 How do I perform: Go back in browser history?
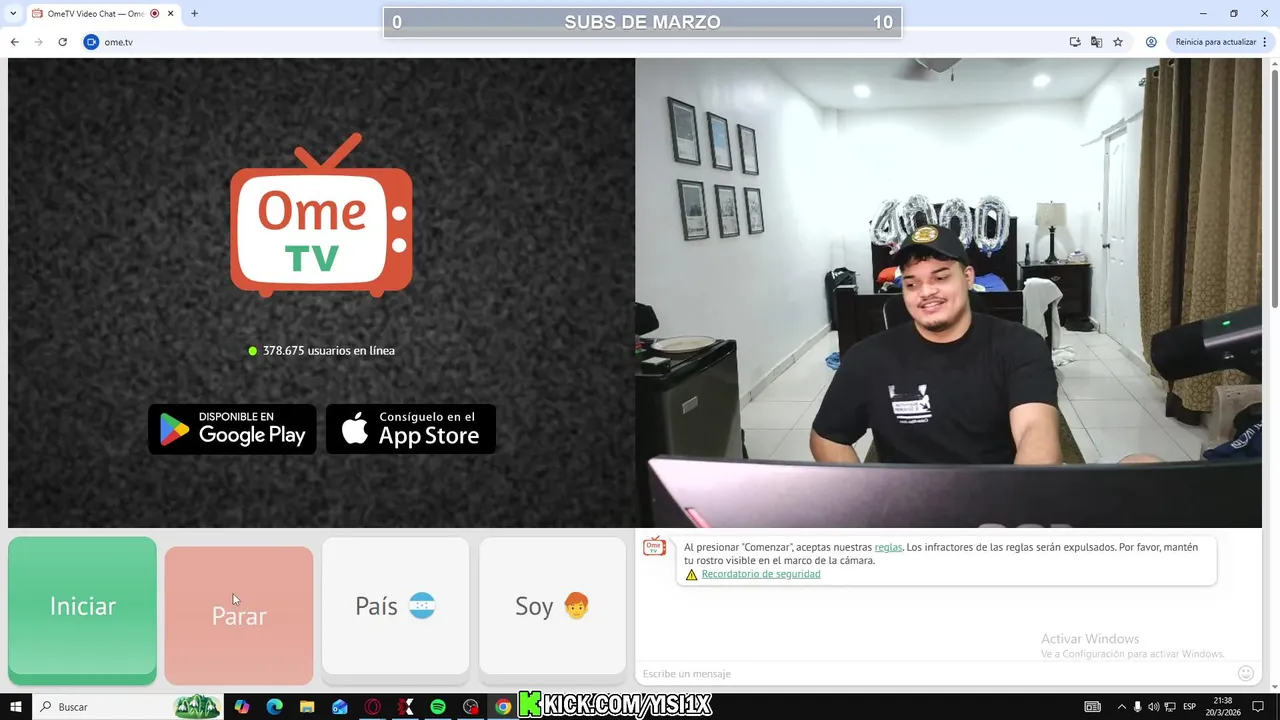[14, 42]
